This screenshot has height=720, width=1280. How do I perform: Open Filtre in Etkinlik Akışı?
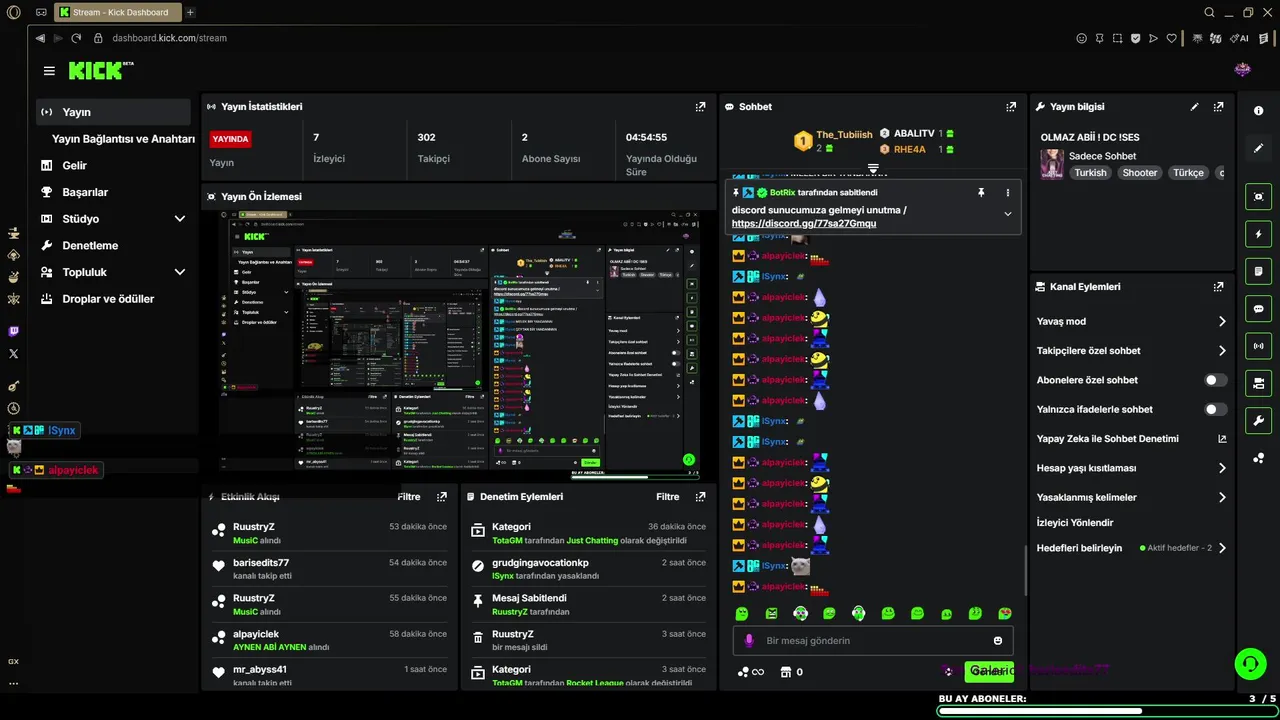click(x=409, y=497)
